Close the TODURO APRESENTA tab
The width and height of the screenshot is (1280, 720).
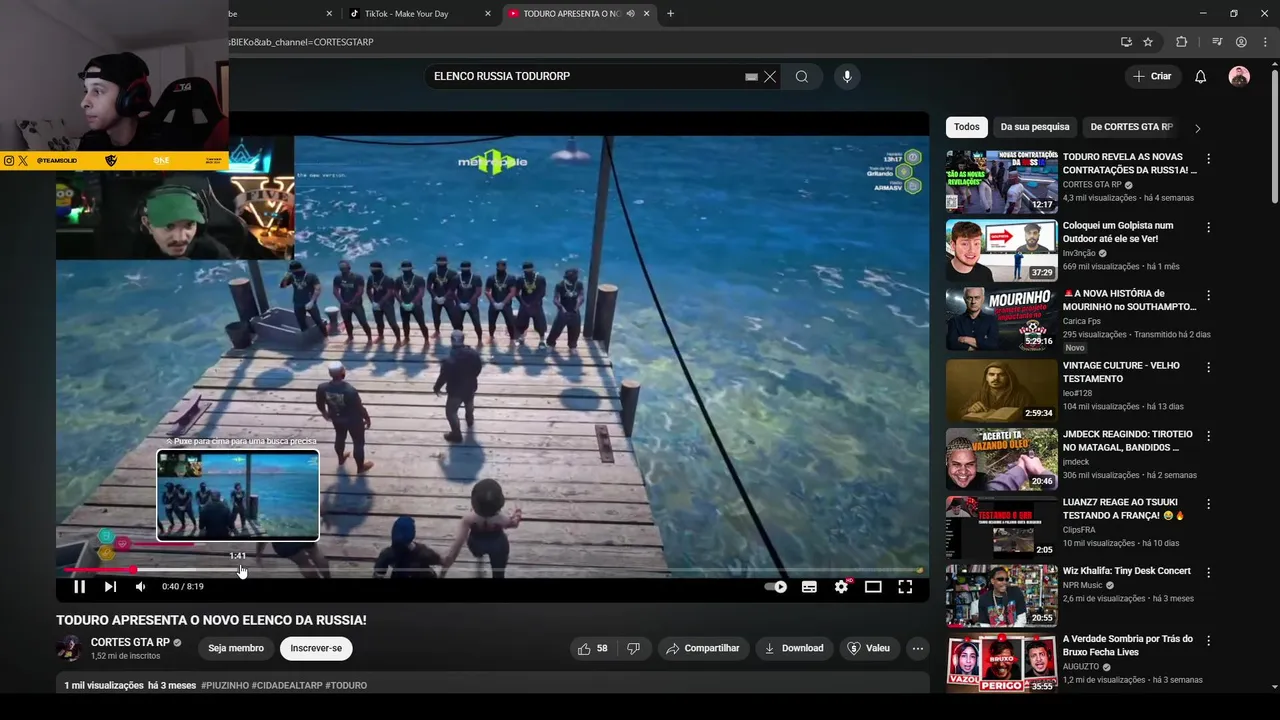point(647,14)
